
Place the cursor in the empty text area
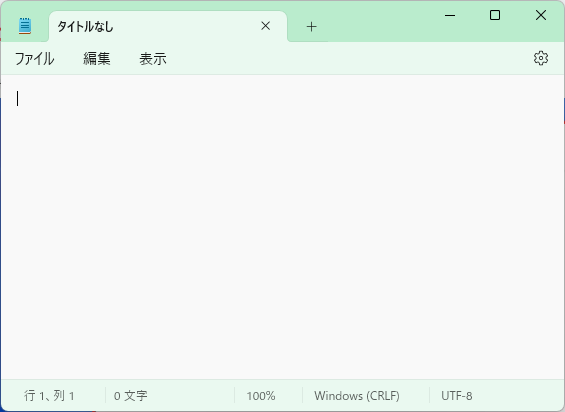pos(282,227)
